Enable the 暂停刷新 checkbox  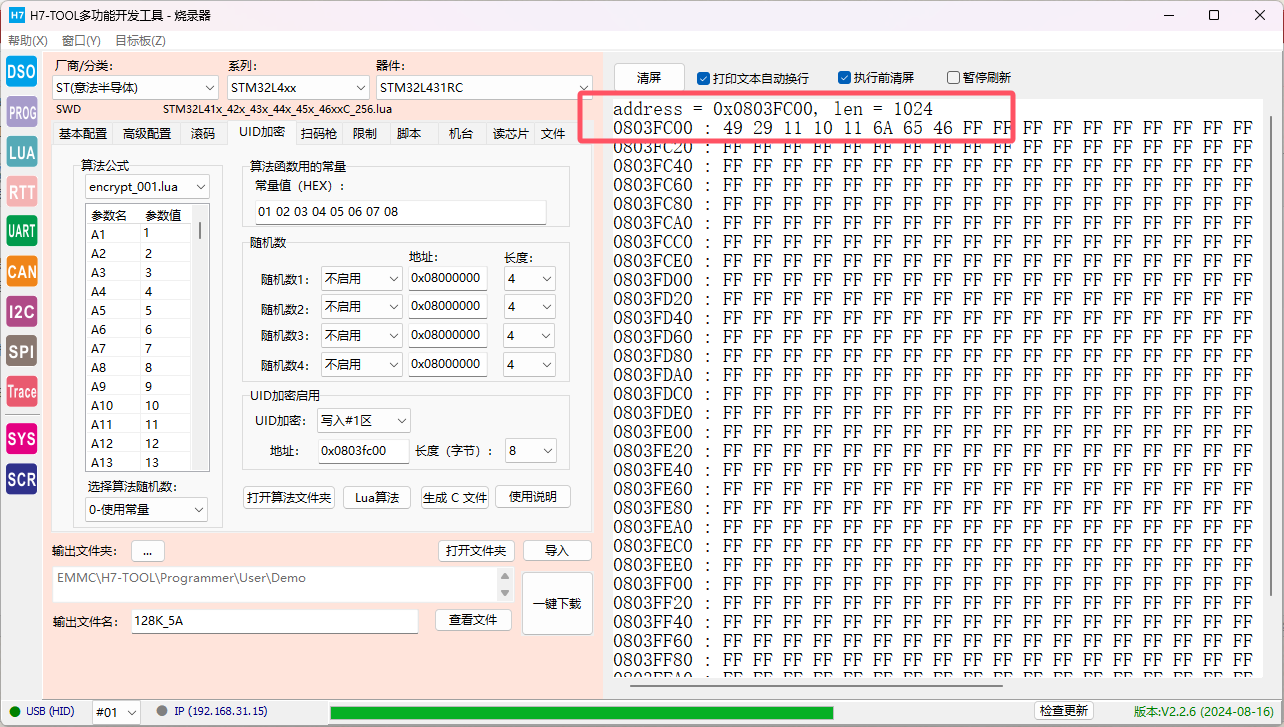click(954, 78)
